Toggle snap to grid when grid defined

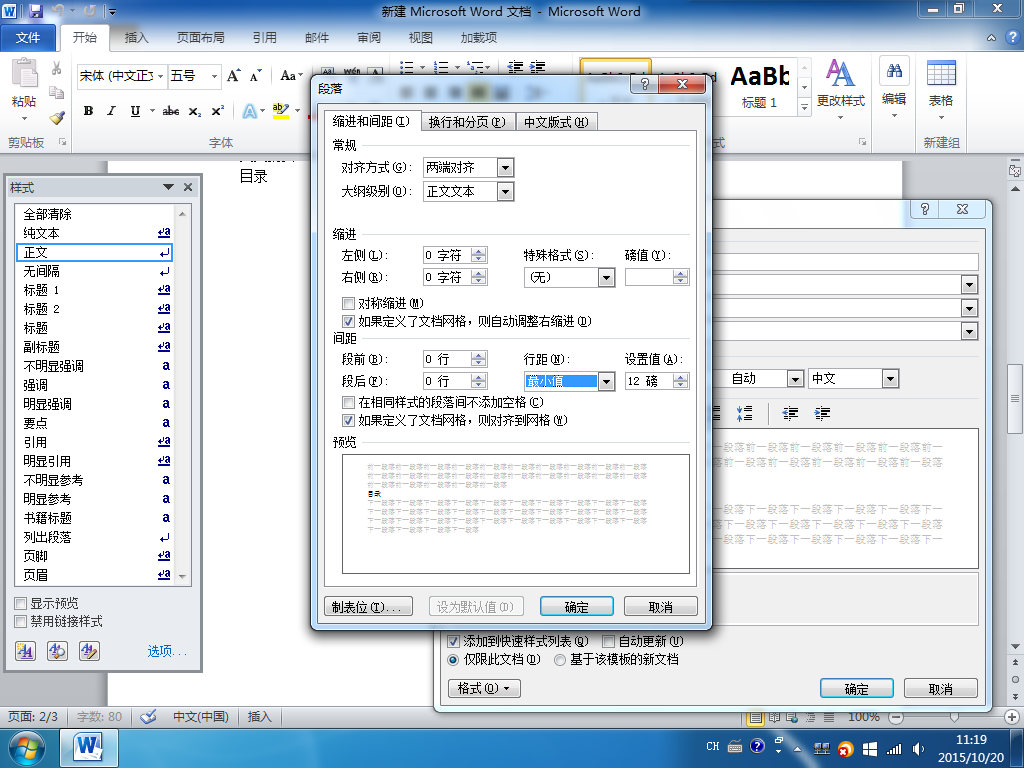348,421
